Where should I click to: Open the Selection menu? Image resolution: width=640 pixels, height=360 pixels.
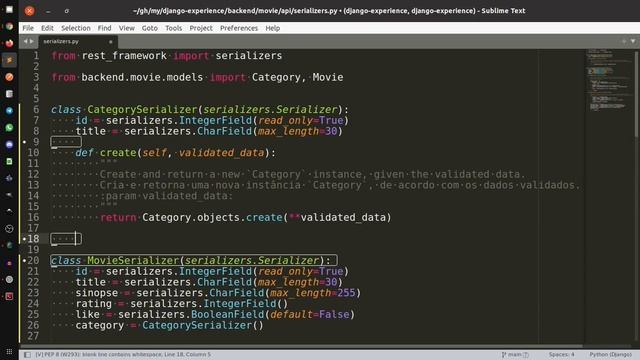point(76,28)
